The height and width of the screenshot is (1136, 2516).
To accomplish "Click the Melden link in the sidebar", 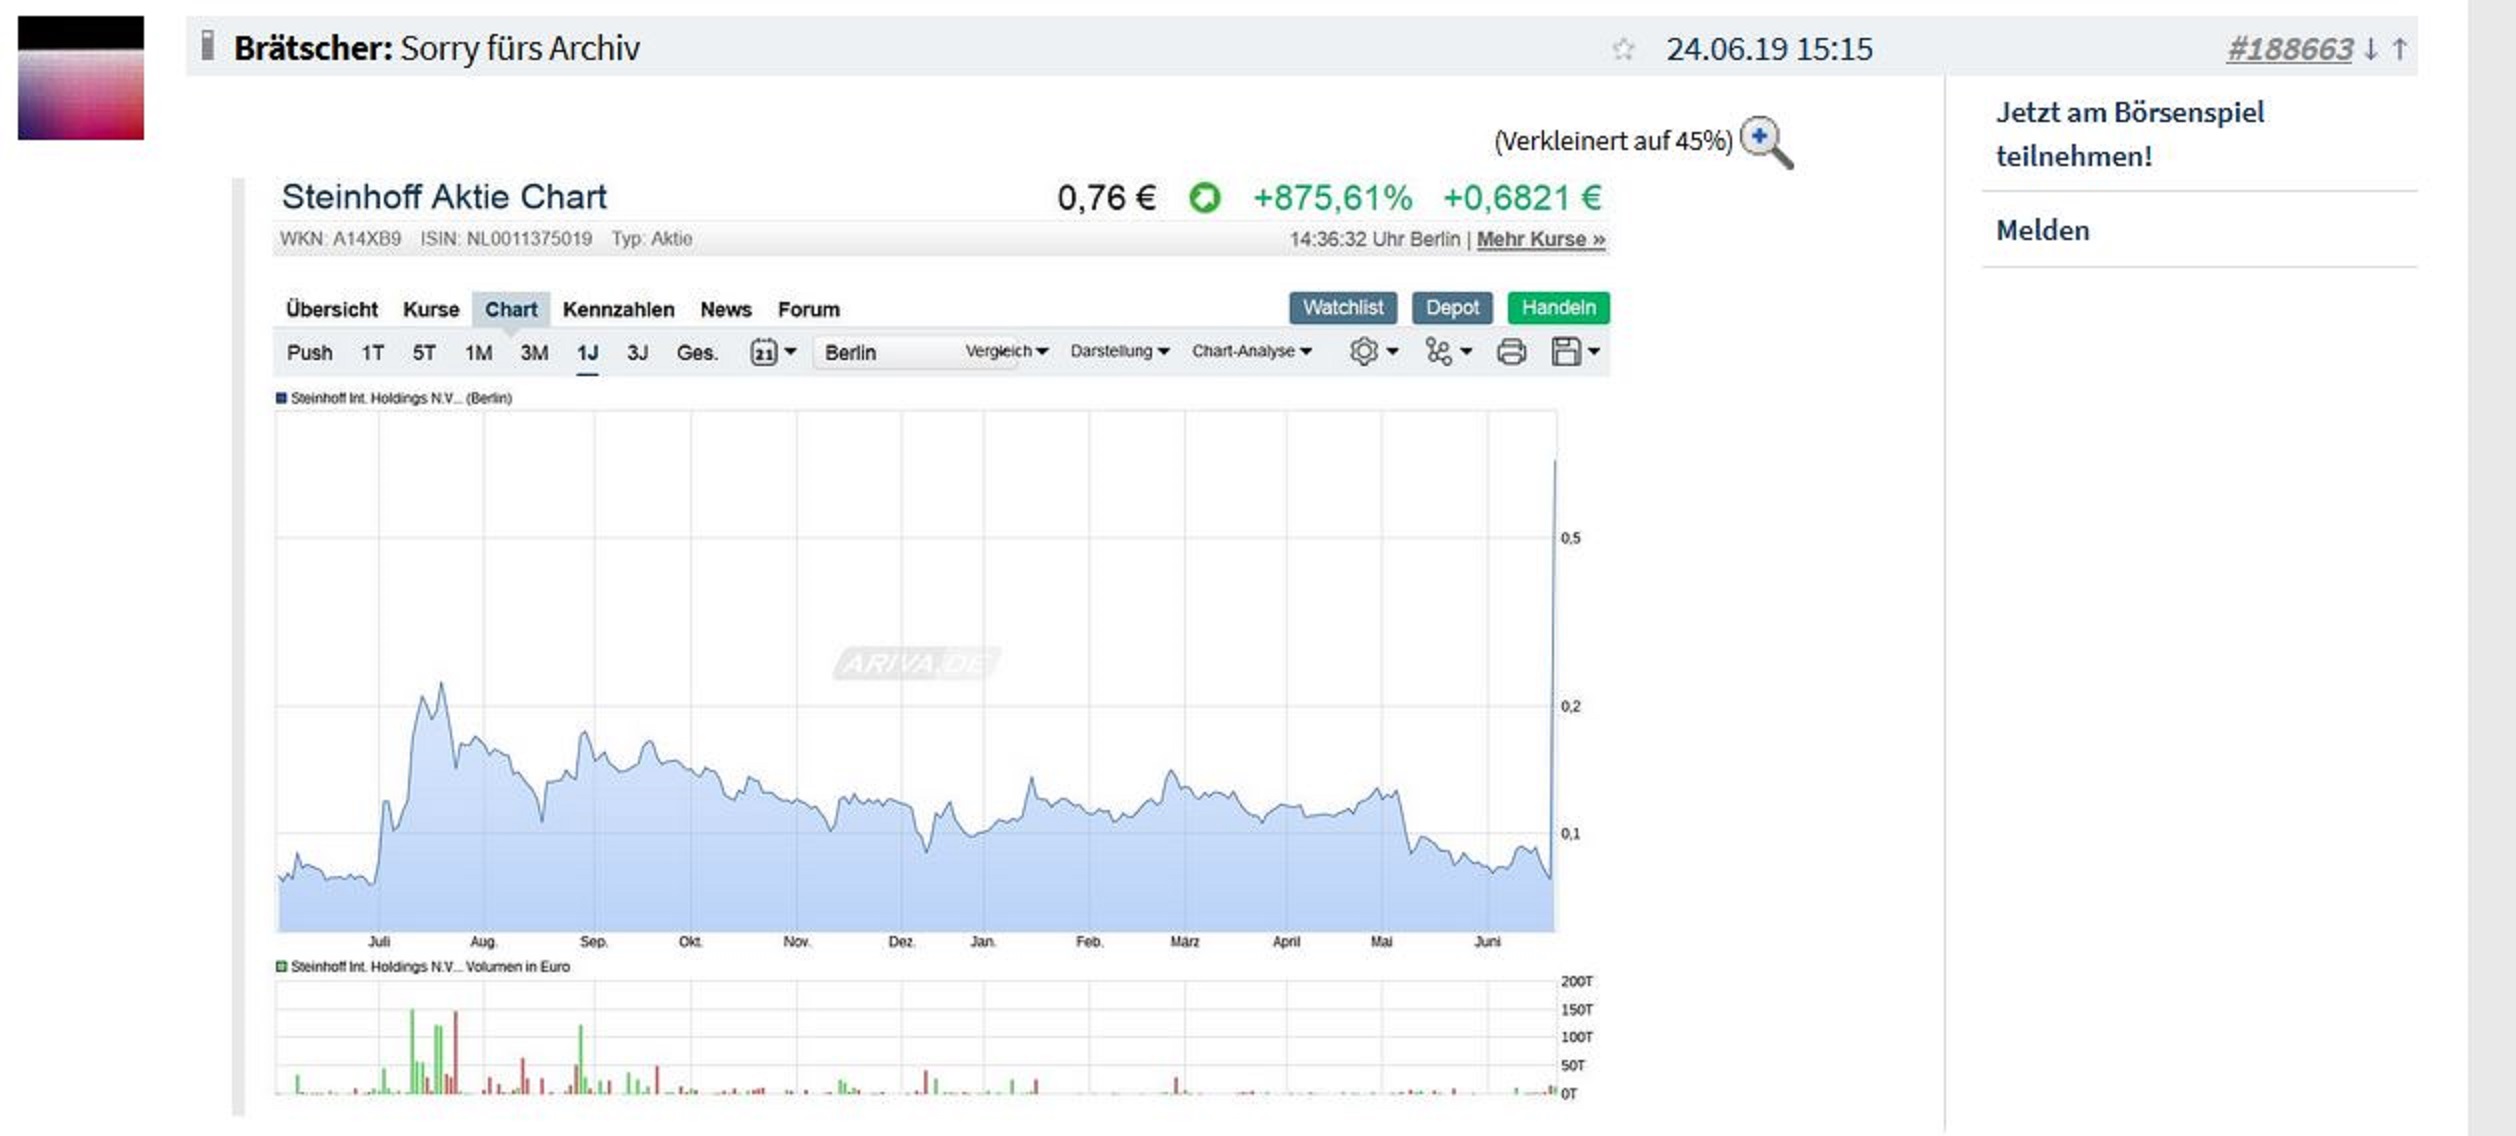I will [x=2041, y=230].
